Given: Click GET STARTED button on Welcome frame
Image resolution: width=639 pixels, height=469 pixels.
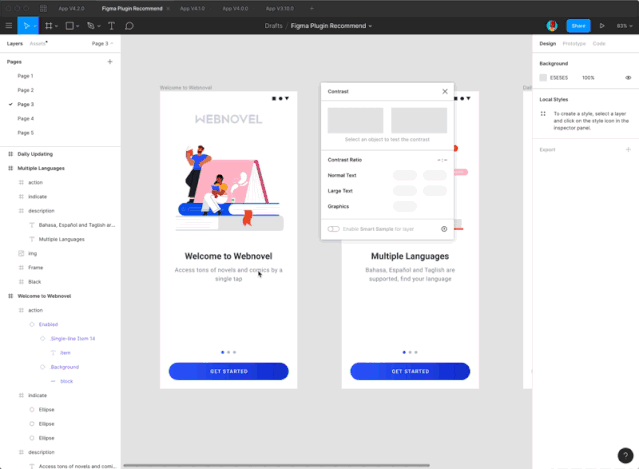Looking at the screenshot, I should pos(229,371).
